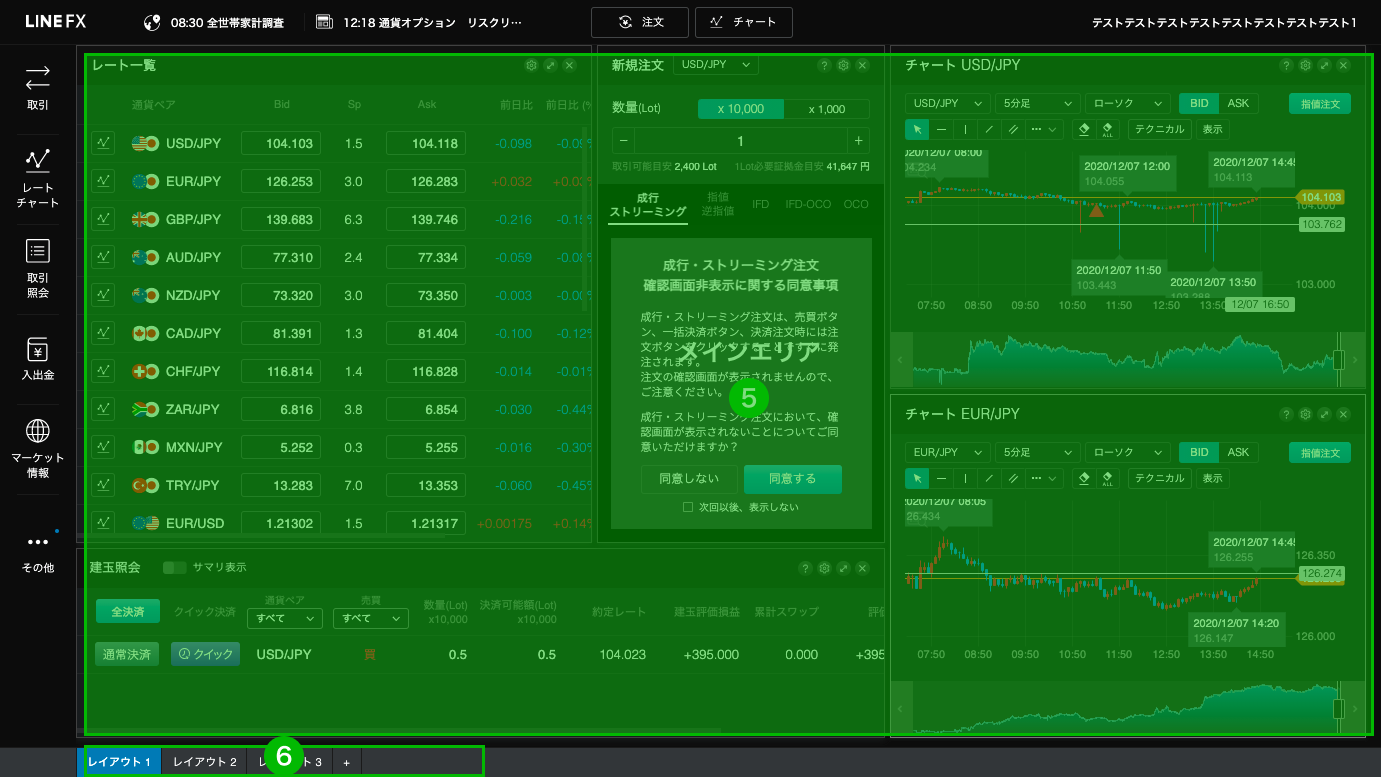Image resolution: width=1381 pixels, height=777 pixels.
Task: Expand the 5分足 timeframe dropdown in USD/JPY chart
Action: click(1039, 103)
